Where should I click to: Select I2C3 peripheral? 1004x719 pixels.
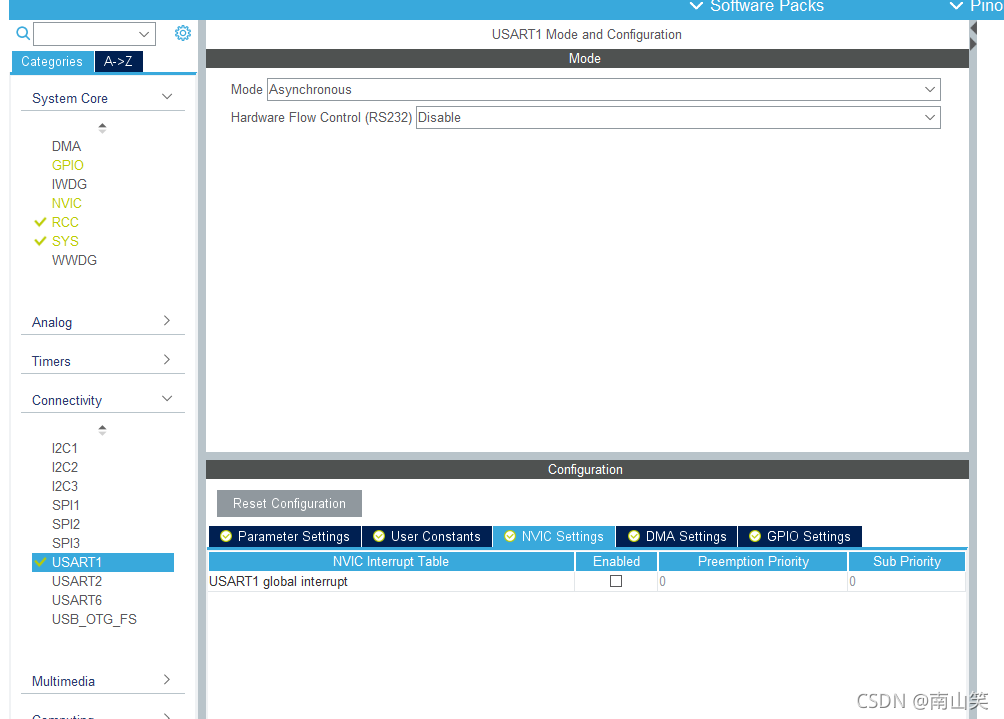65,487
